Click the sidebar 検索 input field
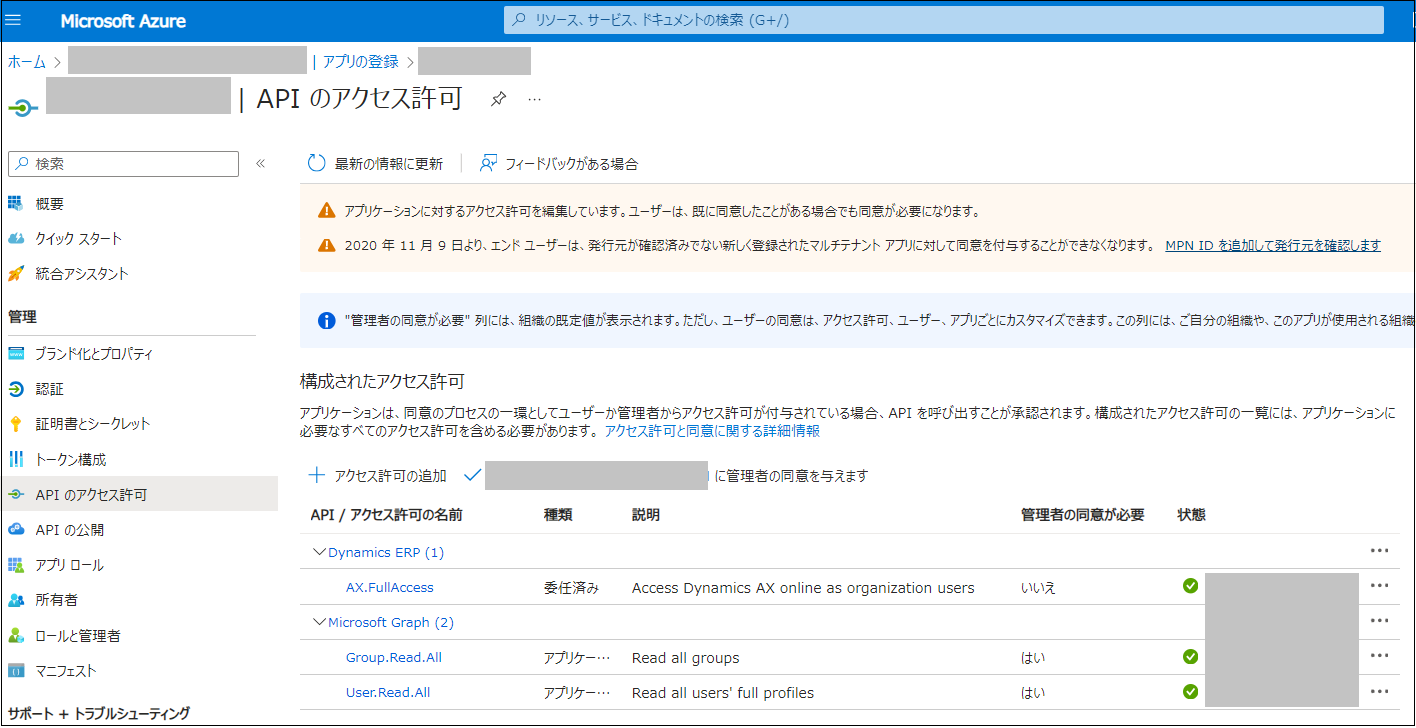The image size is (1416, 728). [x=123, y=164]
